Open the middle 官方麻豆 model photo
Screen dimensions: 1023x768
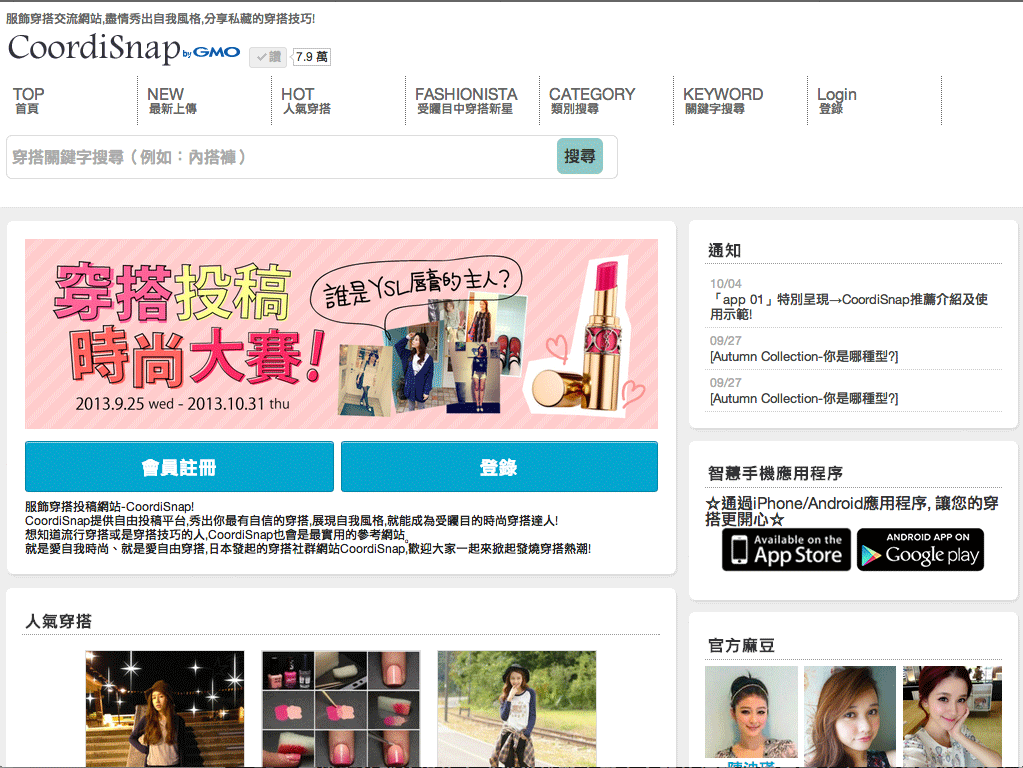[849, 716]
